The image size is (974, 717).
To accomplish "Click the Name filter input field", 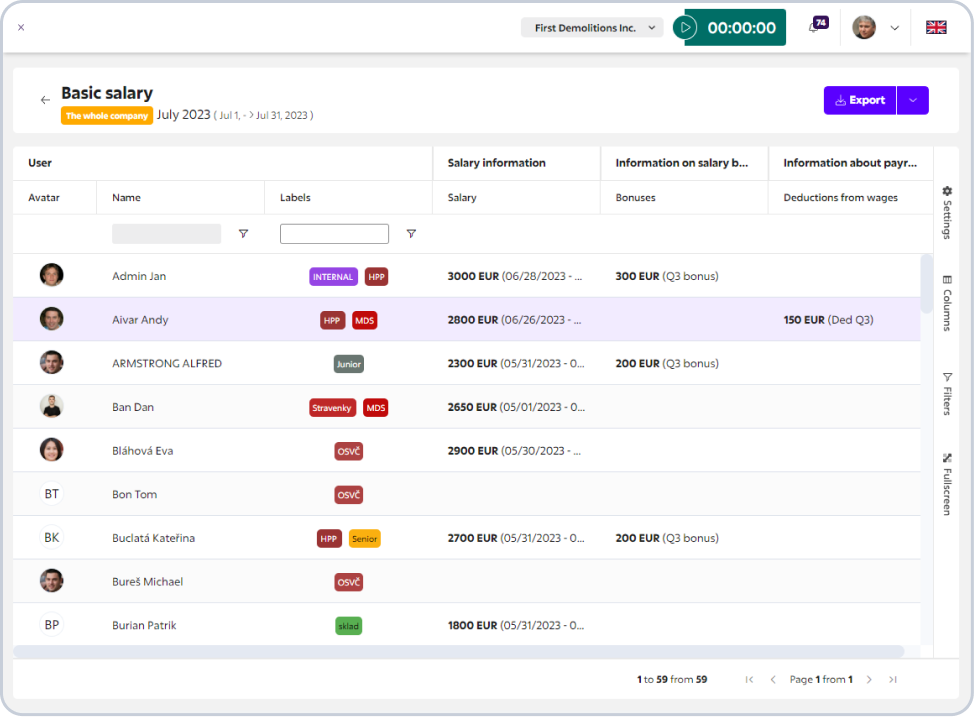I will pos(166,234).
